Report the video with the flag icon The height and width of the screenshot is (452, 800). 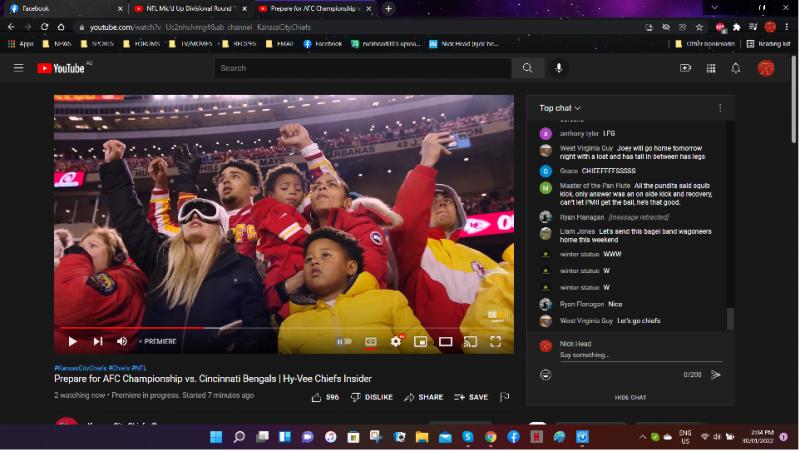[505, 396]
